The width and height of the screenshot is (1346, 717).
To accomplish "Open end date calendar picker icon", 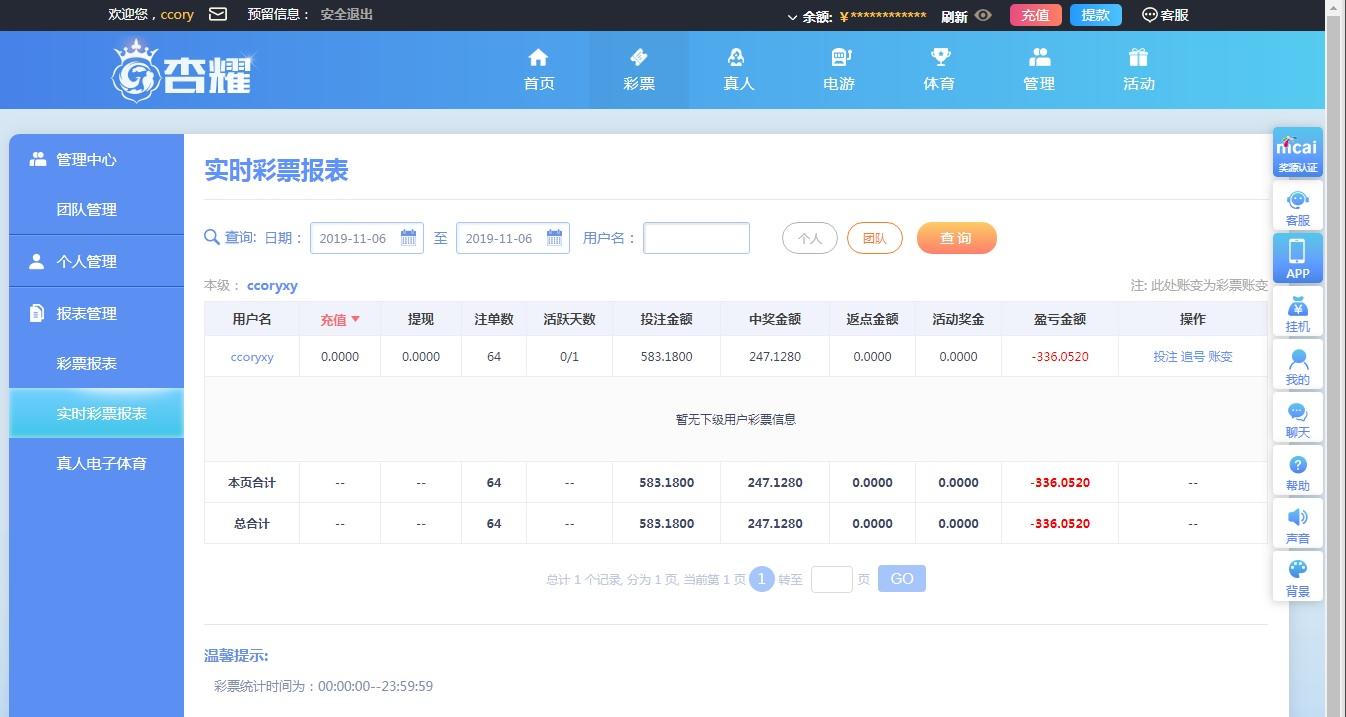I will [554, 238].
